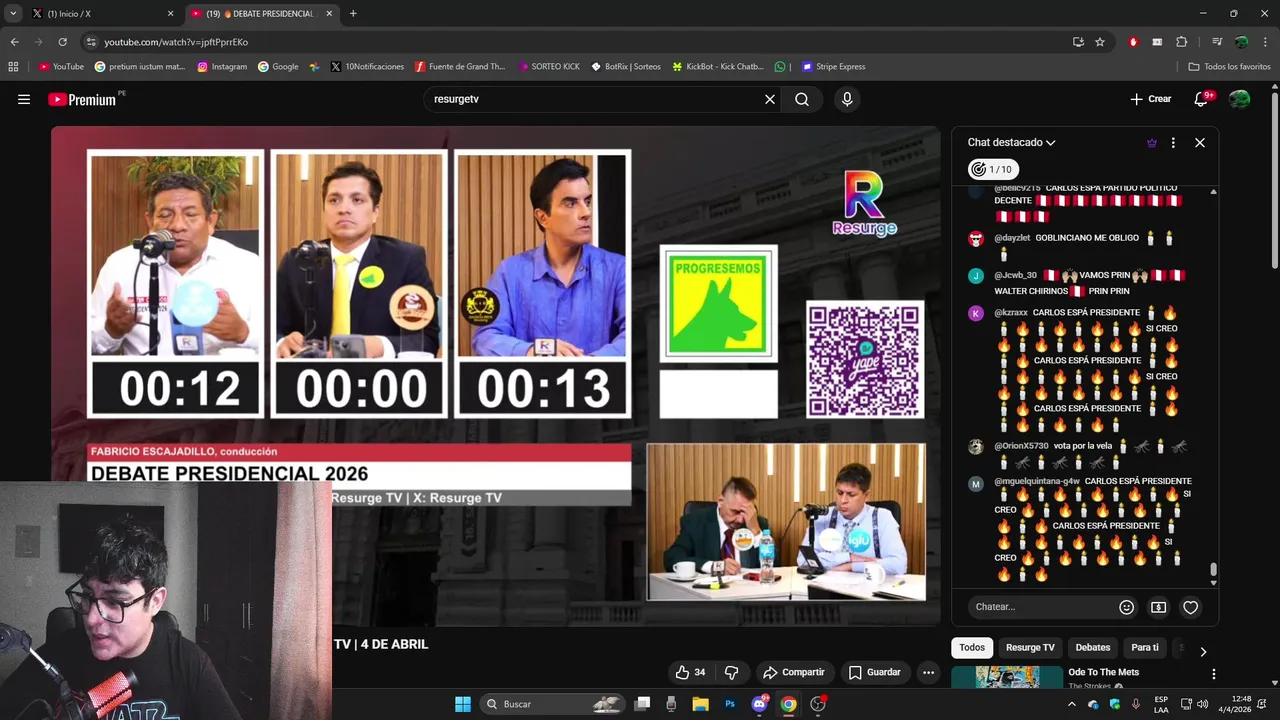Filter by Resurge TV chip
This screenshot has width=1280, height=720.
click(x=1030, y=648)
